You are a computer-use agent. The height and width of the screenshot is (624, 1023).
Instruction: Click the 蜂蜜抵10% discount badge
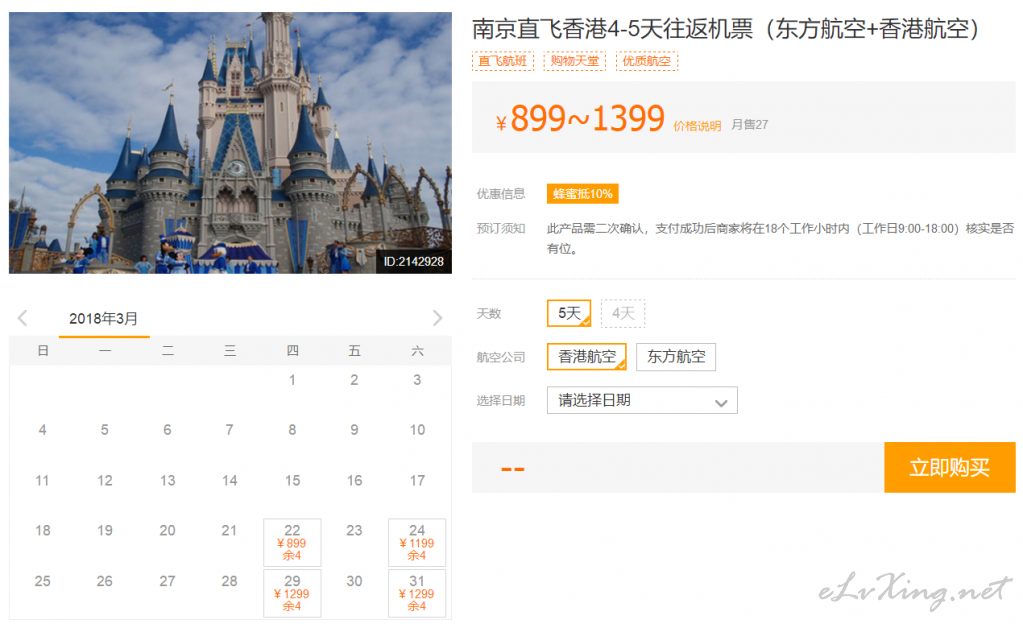tap(583, 194)
